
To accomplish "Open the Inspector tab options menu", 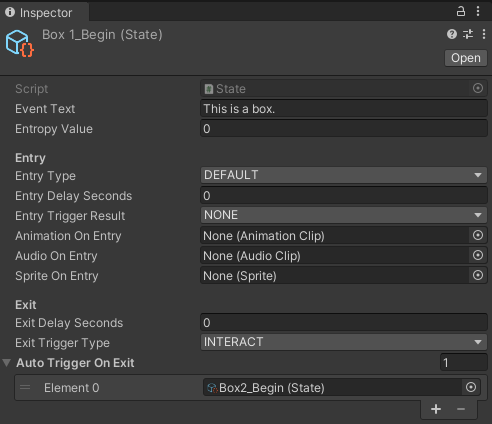I will pos(478,11).
